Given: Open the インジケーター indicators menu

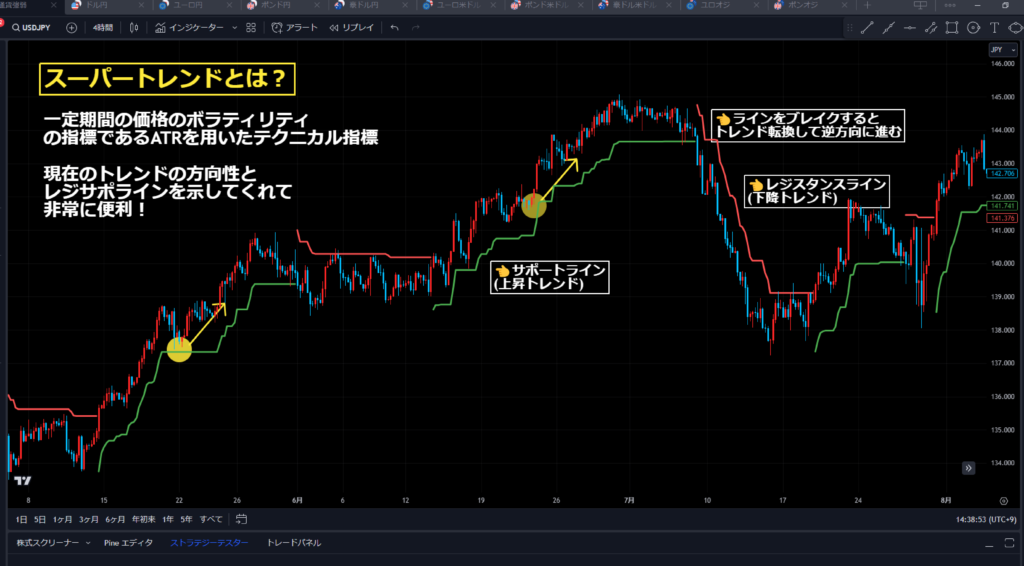Looking at the screenshot, I should tap(192, 28).
